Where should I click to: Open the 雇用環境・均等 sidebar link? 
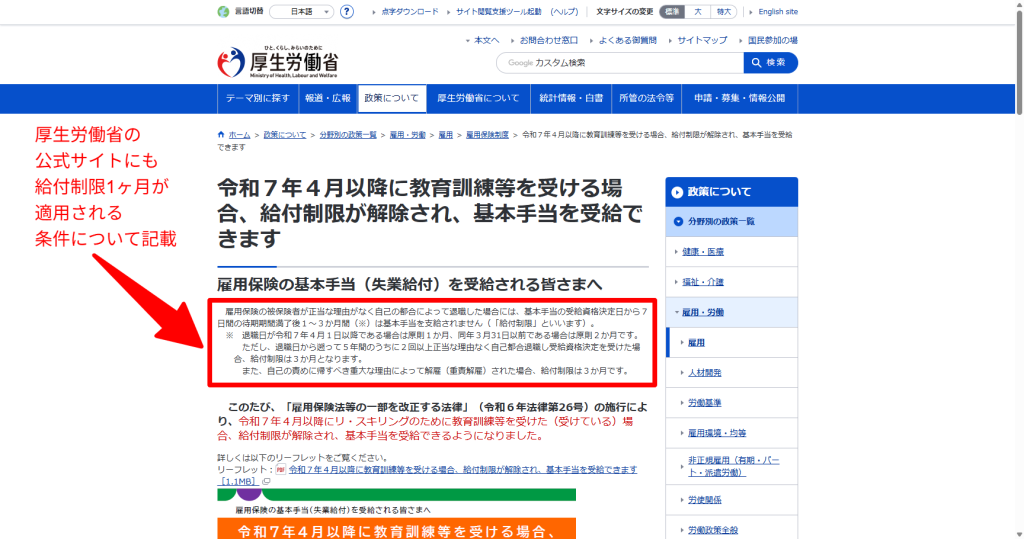click(716, 433)
